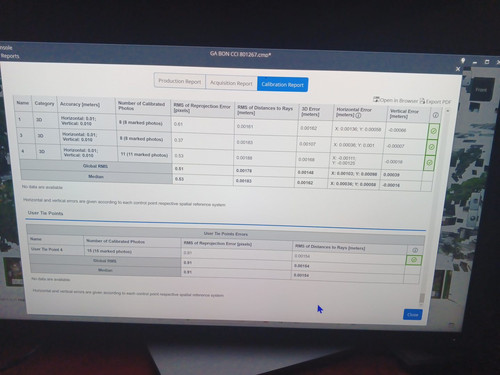Click the 'Median' row in control points table
This screenshot has width=500, height=375.
pos(96,177)
